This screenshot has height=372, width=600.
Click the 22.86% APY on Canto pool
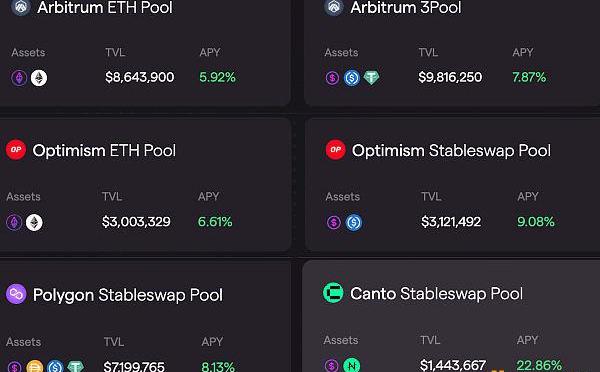click(539, 365)
